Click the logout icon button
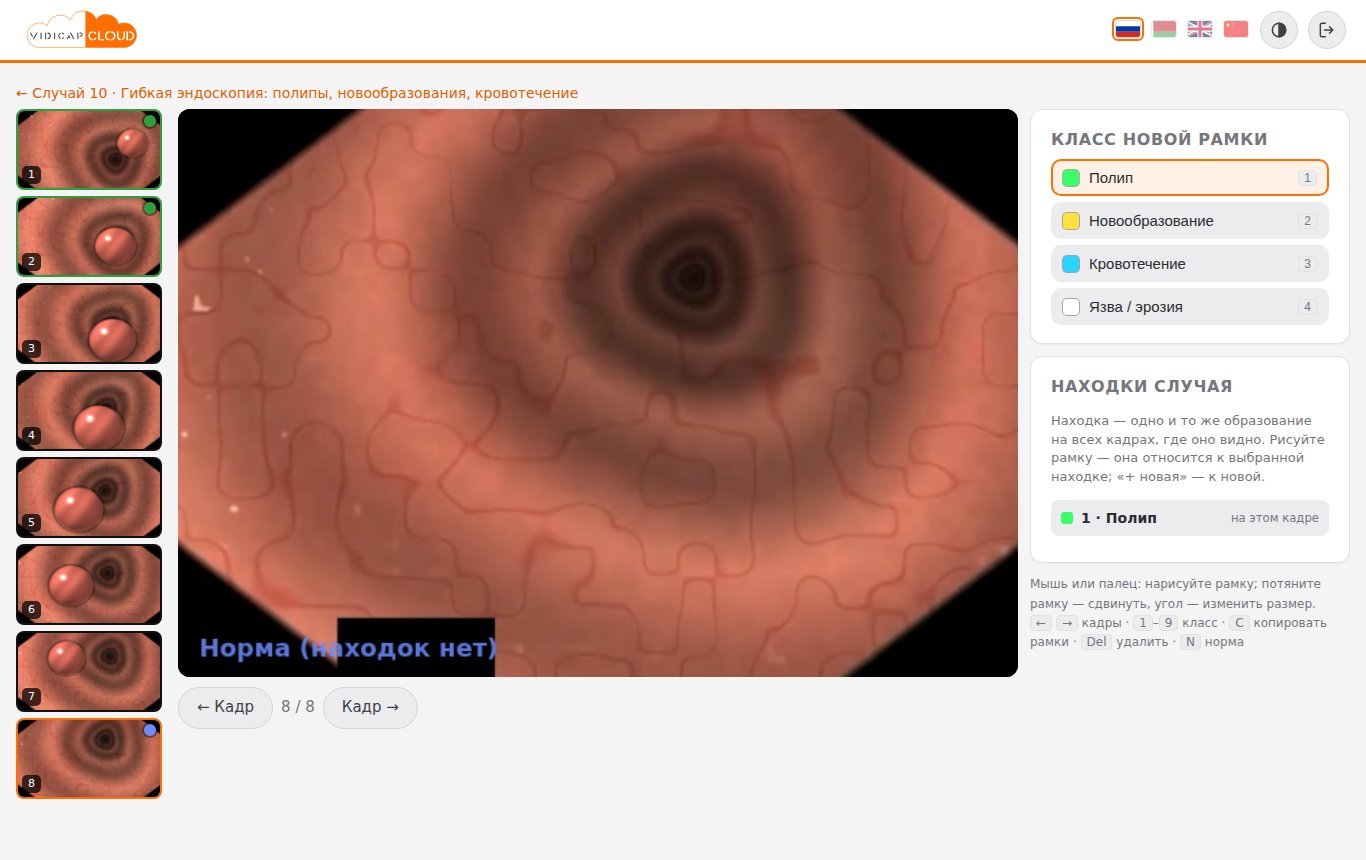 (x=1327, y=30)
